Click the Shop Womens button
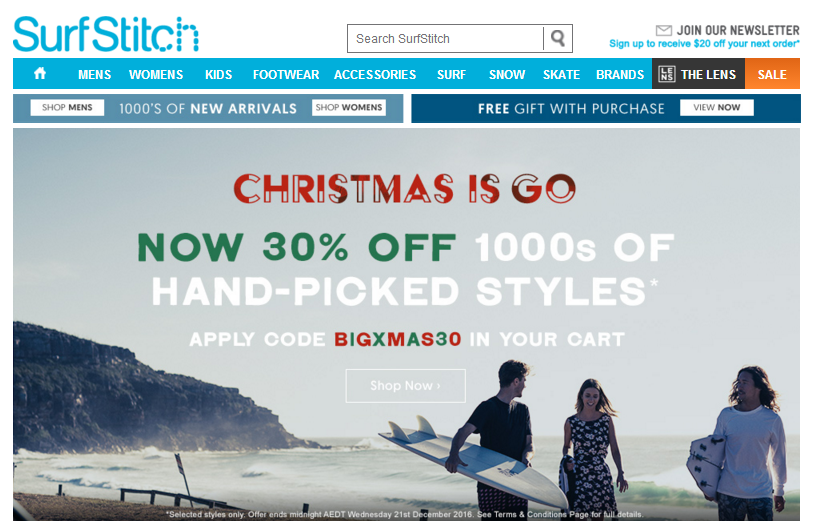The image size is (813, 521). click(348, 107)
